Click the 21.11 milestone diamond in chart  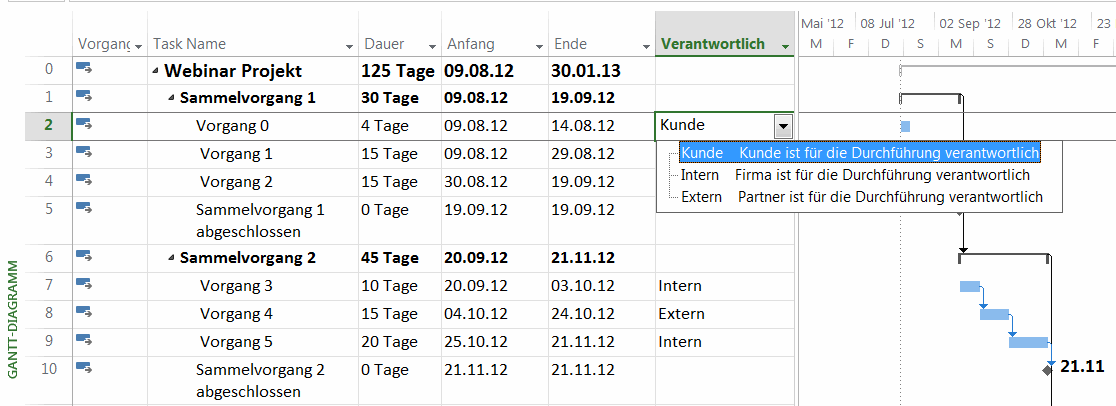[1047, 370]
